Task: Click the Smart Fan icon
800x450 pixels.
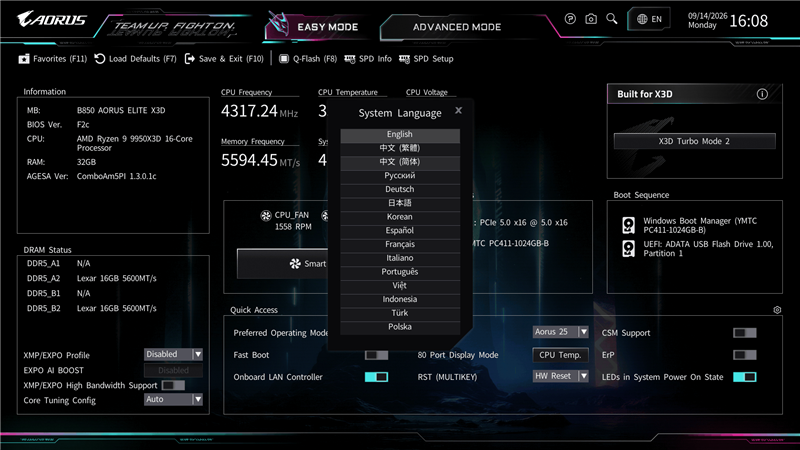Action: tap(295, 263)
